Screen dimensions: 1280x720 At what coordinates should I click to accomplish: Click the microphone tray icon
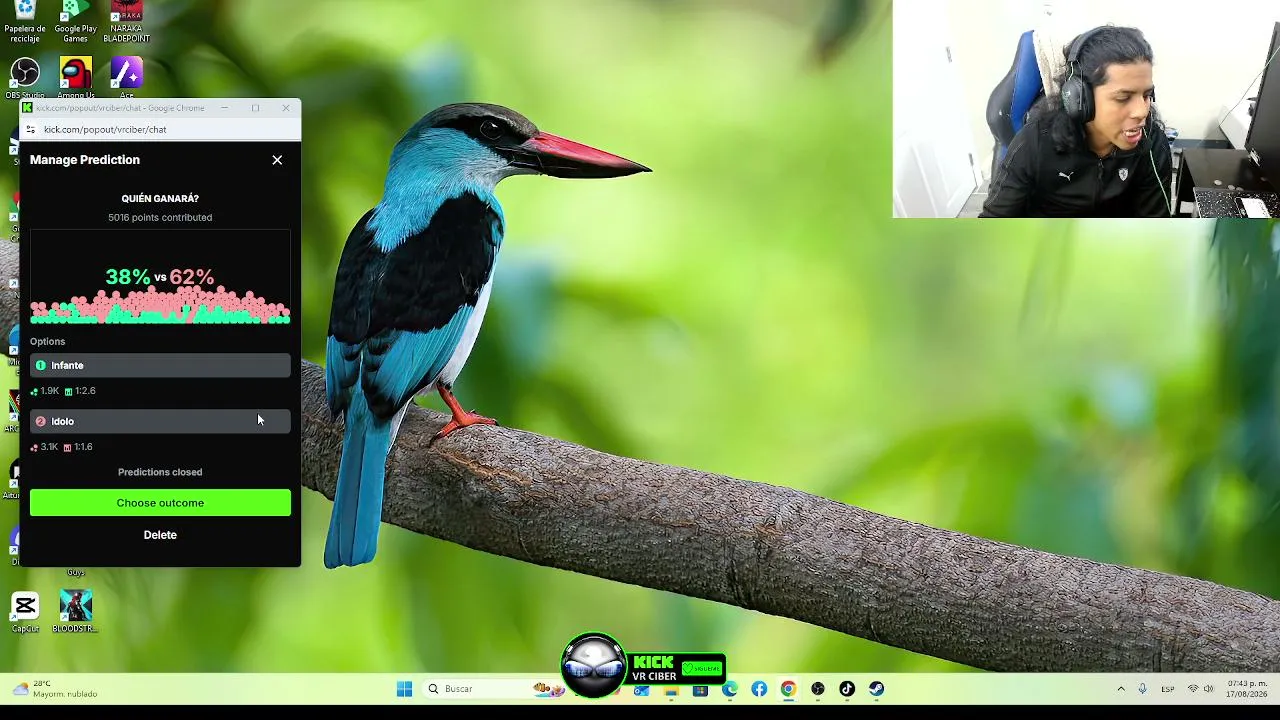click(1142, 689)
